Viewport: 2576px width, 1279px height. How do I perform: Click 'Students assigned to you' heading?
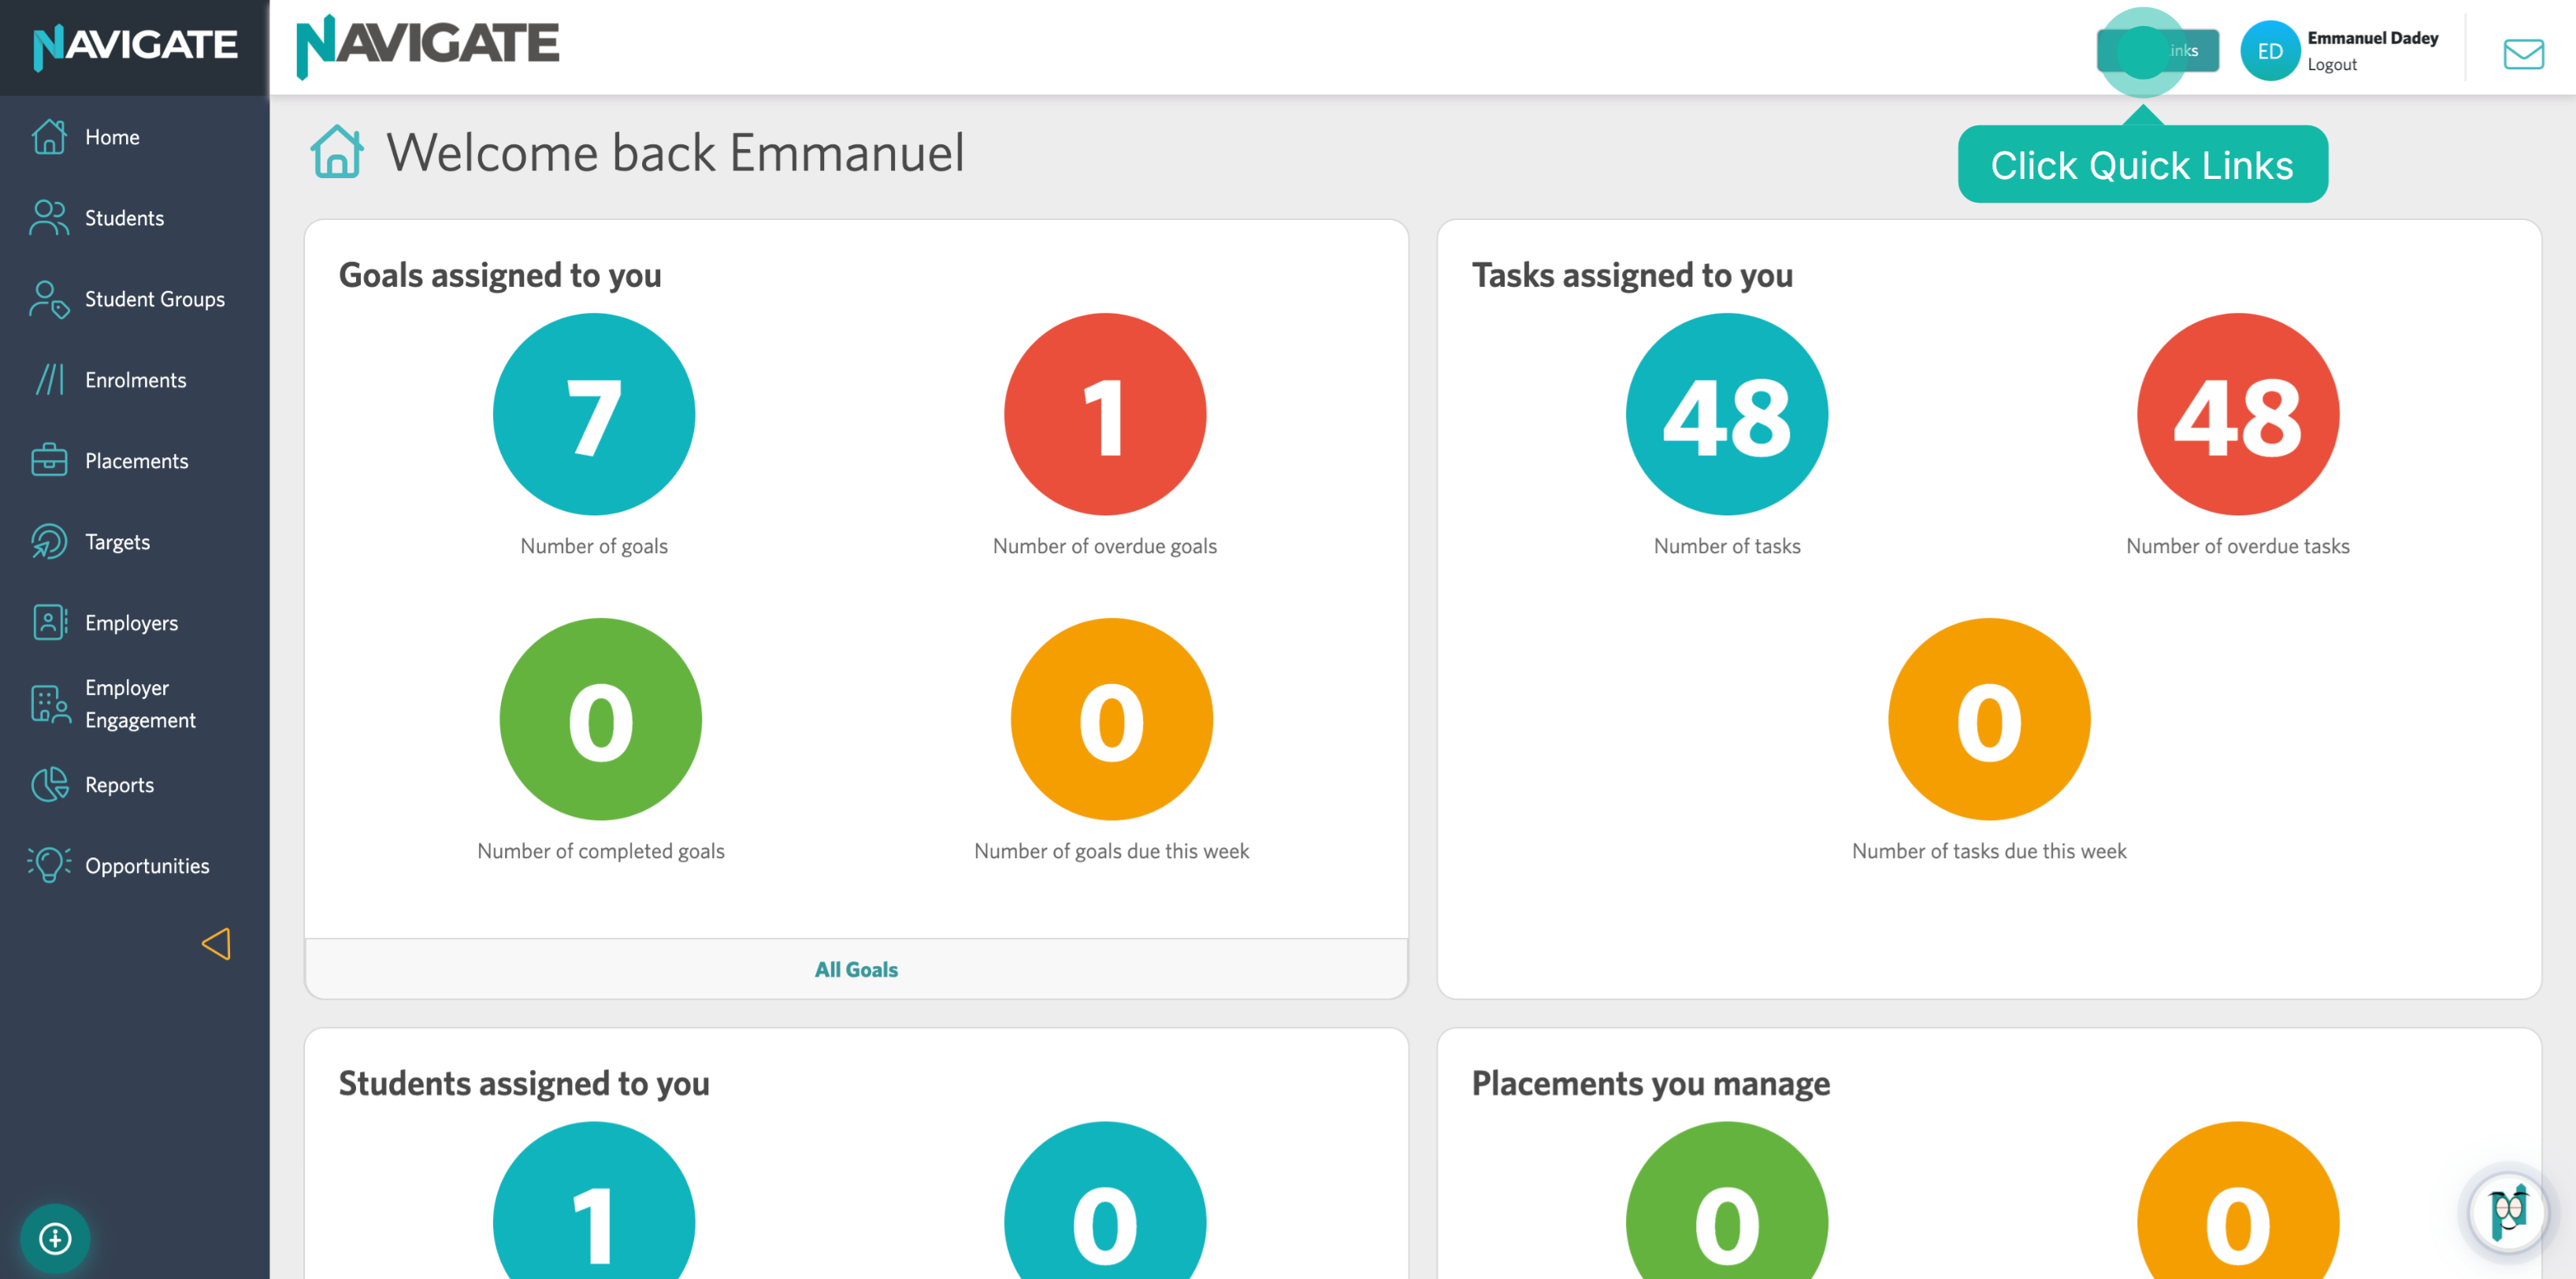524,1083
